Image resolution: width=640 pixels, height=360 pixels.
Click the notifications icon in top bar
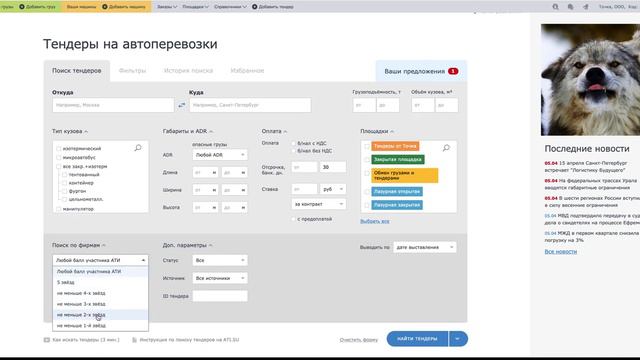(586, 7)
